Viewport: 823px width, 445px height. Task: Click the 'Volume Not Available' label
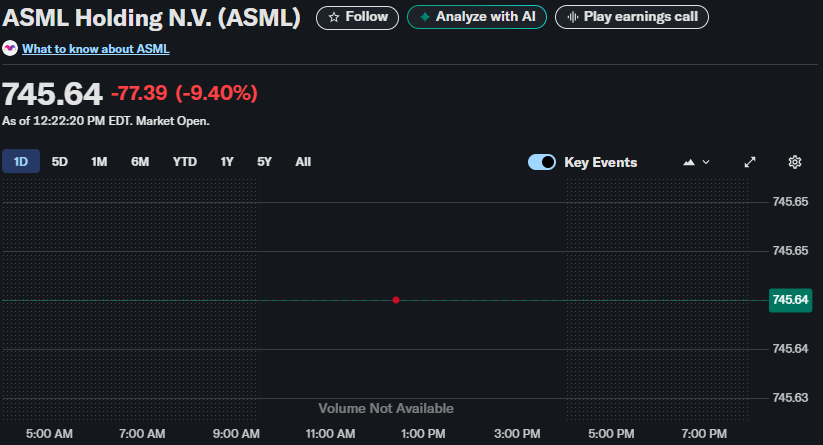pos(386,408)
